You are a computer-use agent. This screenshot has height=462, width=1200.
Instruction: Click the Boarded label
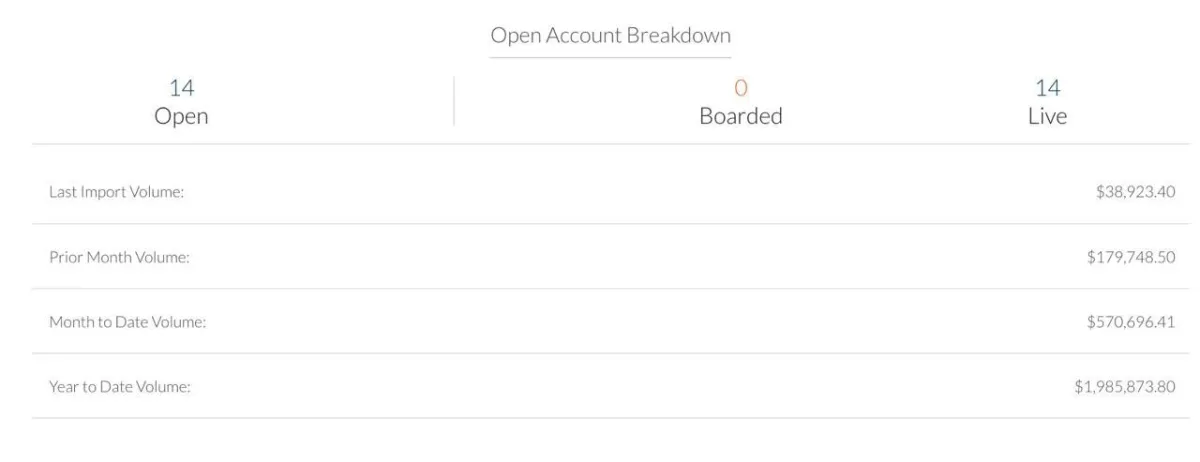(741, 116)
